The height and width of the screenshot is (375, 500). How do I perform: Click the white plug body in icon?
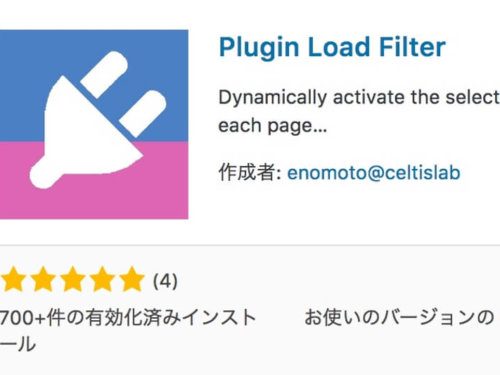(x=90, y=128)
